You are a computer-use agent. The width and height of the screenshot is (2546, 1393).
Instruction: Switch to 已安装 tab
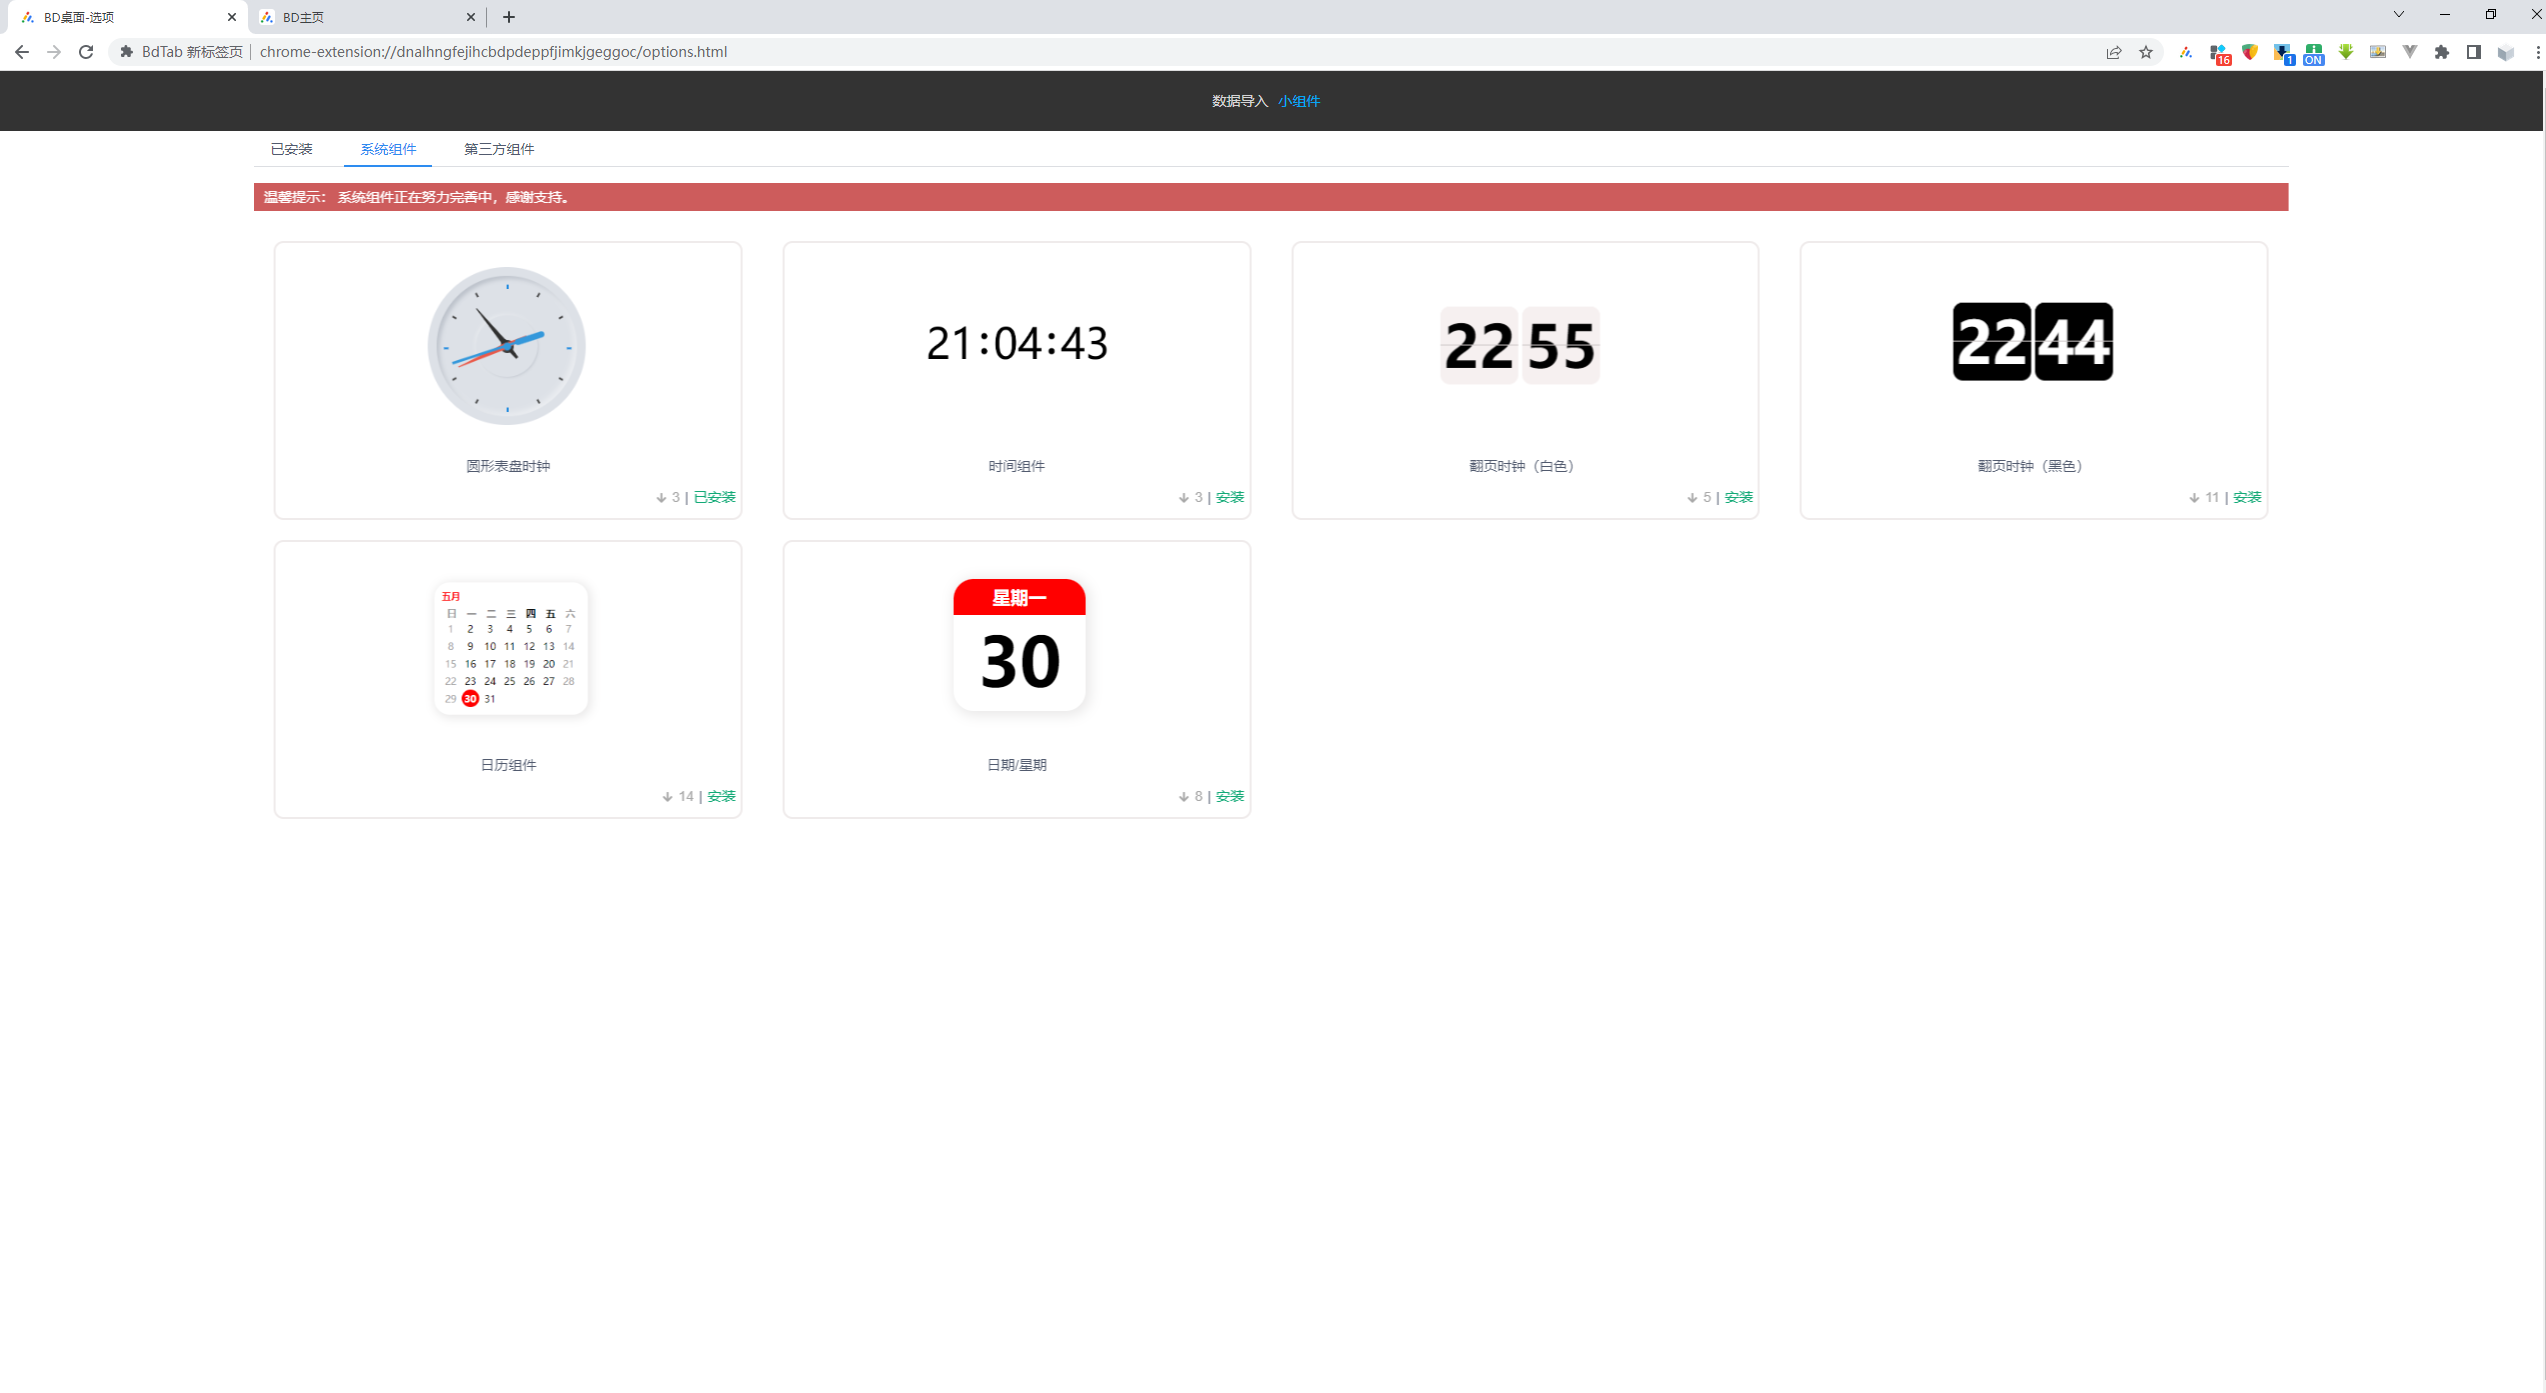tap(291, 149)
